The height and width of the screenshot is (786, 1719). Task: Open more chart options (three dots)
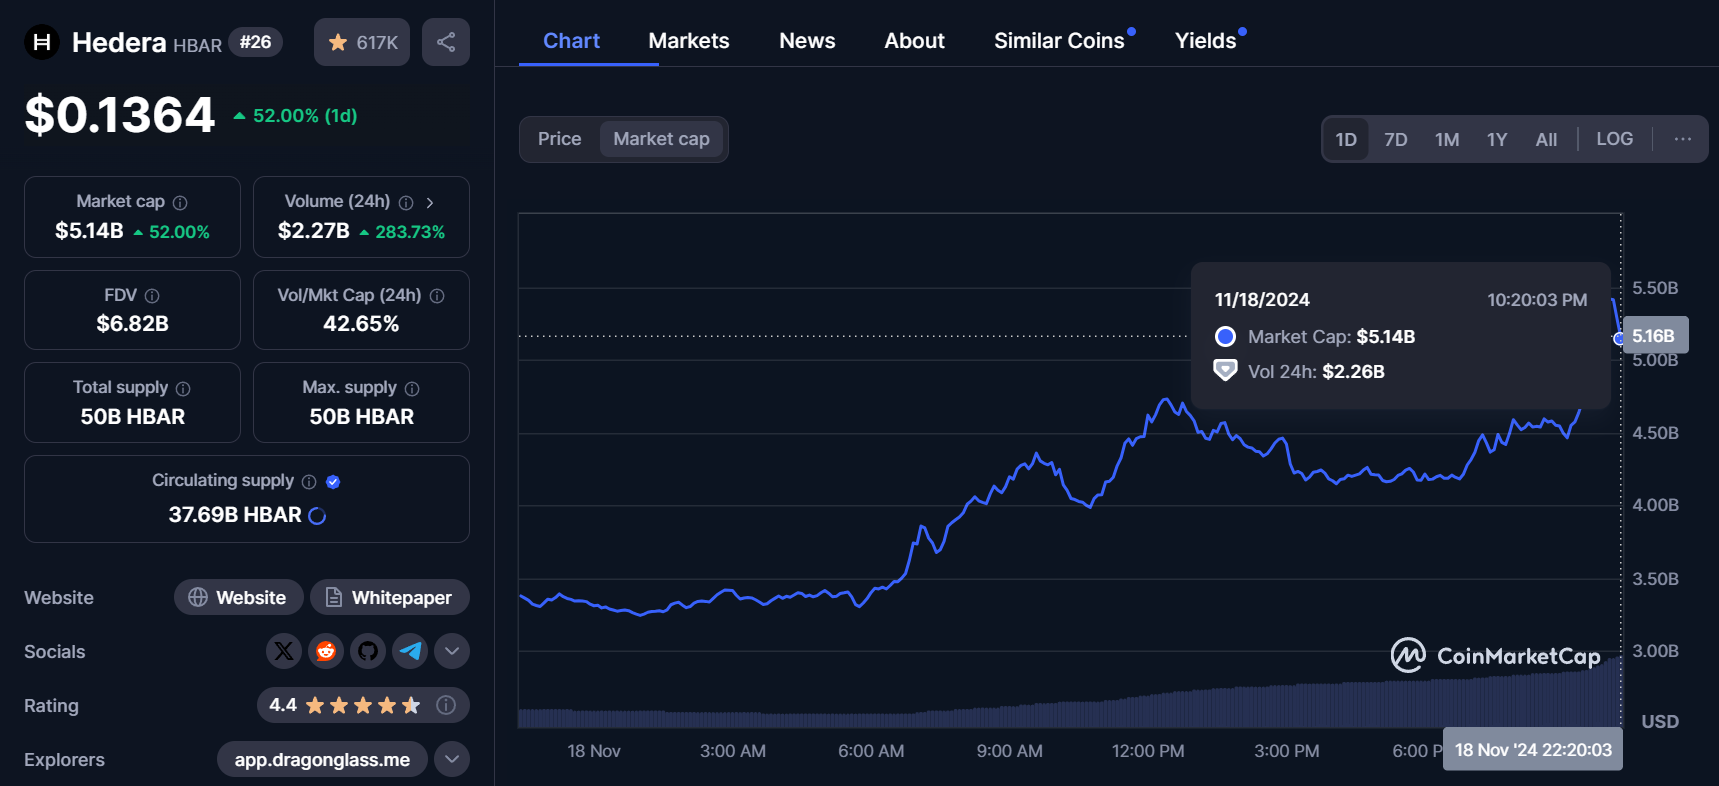pos(1683,139)
